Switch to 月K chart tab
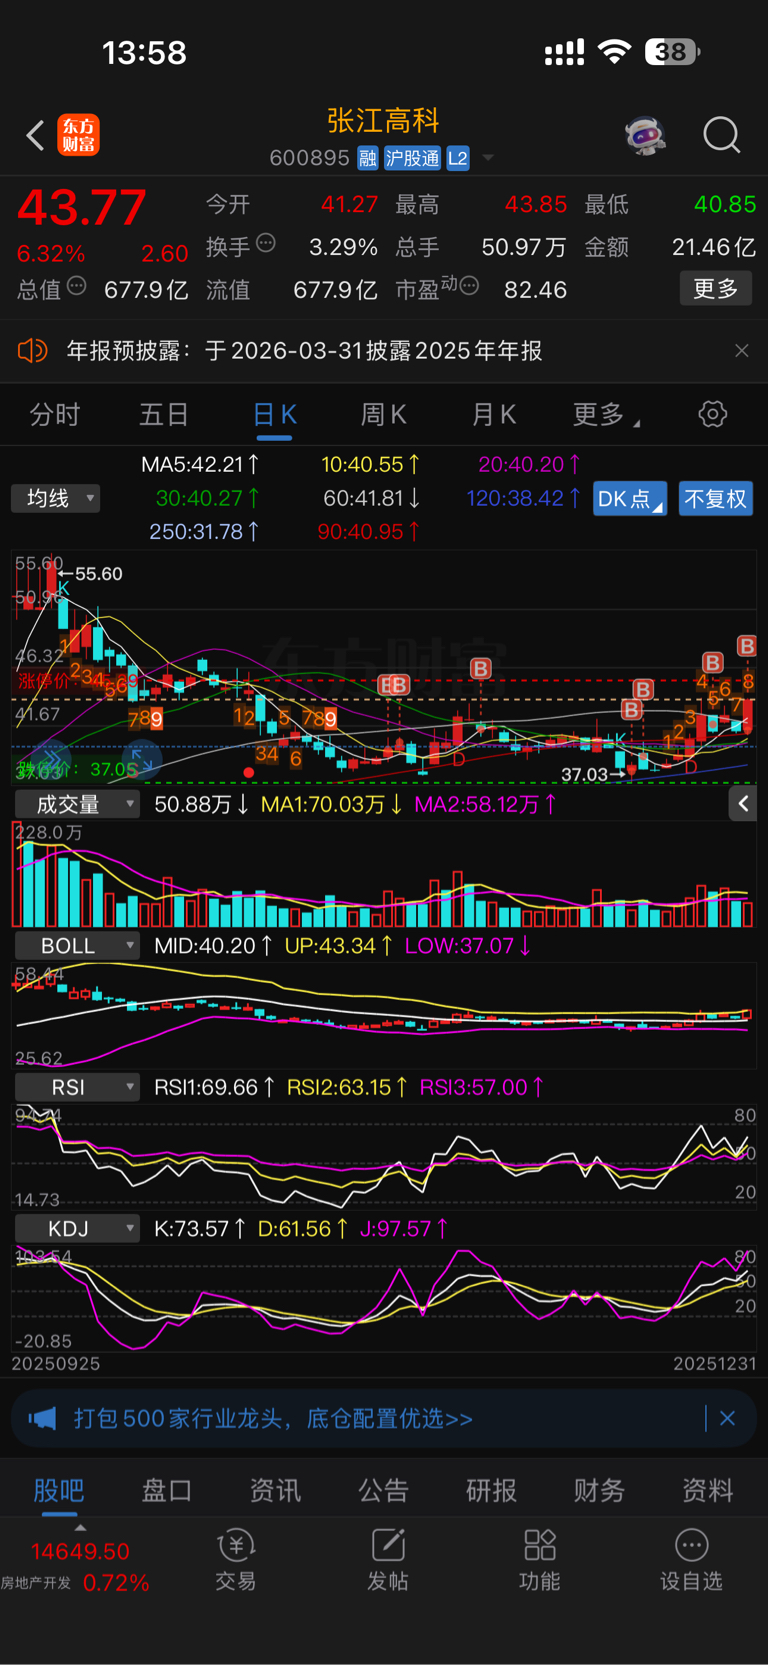This screenshot has height=1665, width=768. (x=494, y=414)
